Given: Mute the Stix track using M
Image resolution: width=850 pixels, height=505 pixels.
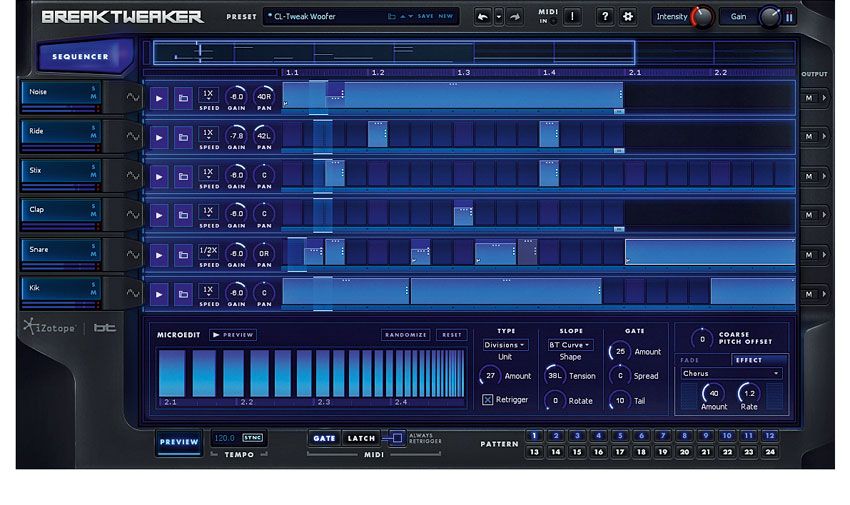Looking at the screenshot, I should 93,175.
